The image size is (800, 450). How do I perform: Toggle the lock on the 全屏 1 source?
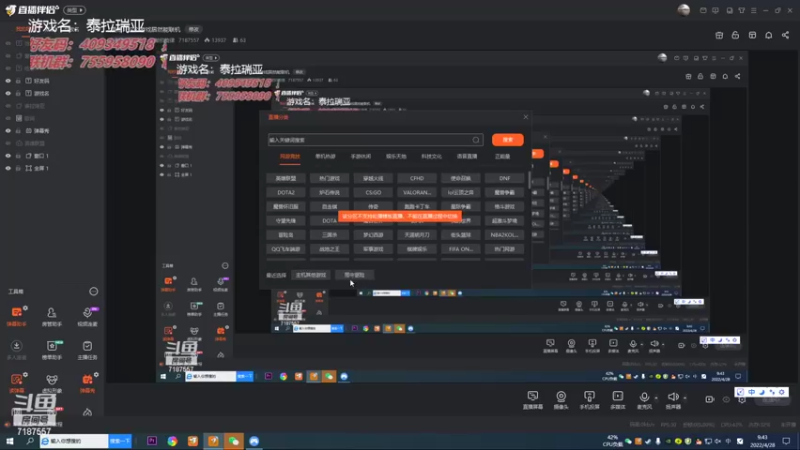click(x=18, y=168)
